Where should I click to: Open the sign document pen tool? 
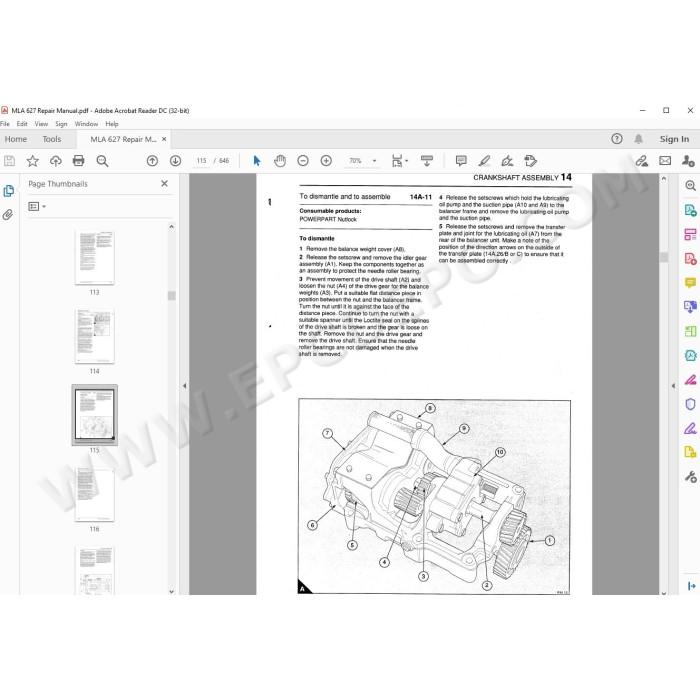click(x=507, y=161)
